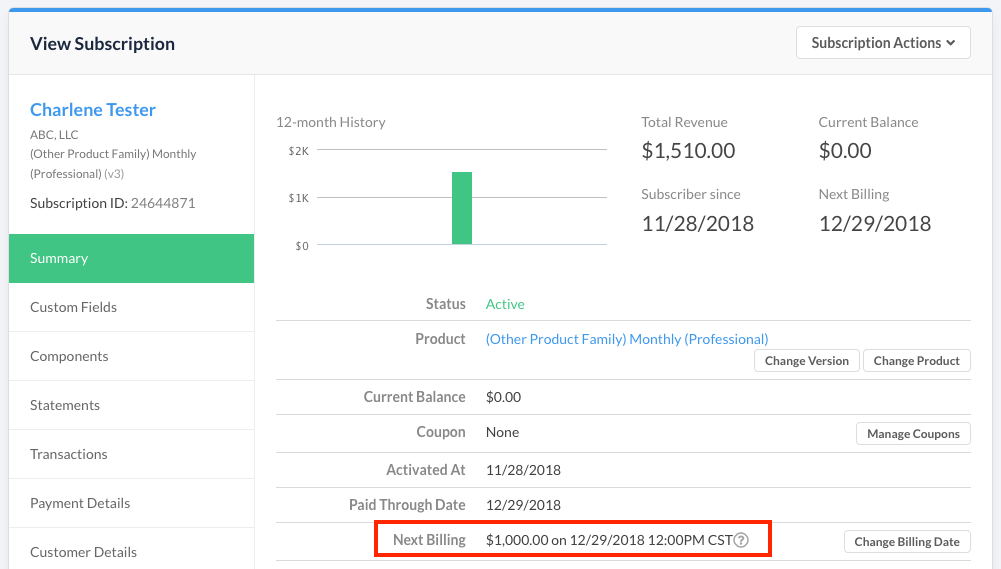Image resolution: width=1001 pixels, height=569 pixels.
Task: Open the Subscription Actions dropdown
Action: pos(883,43)
